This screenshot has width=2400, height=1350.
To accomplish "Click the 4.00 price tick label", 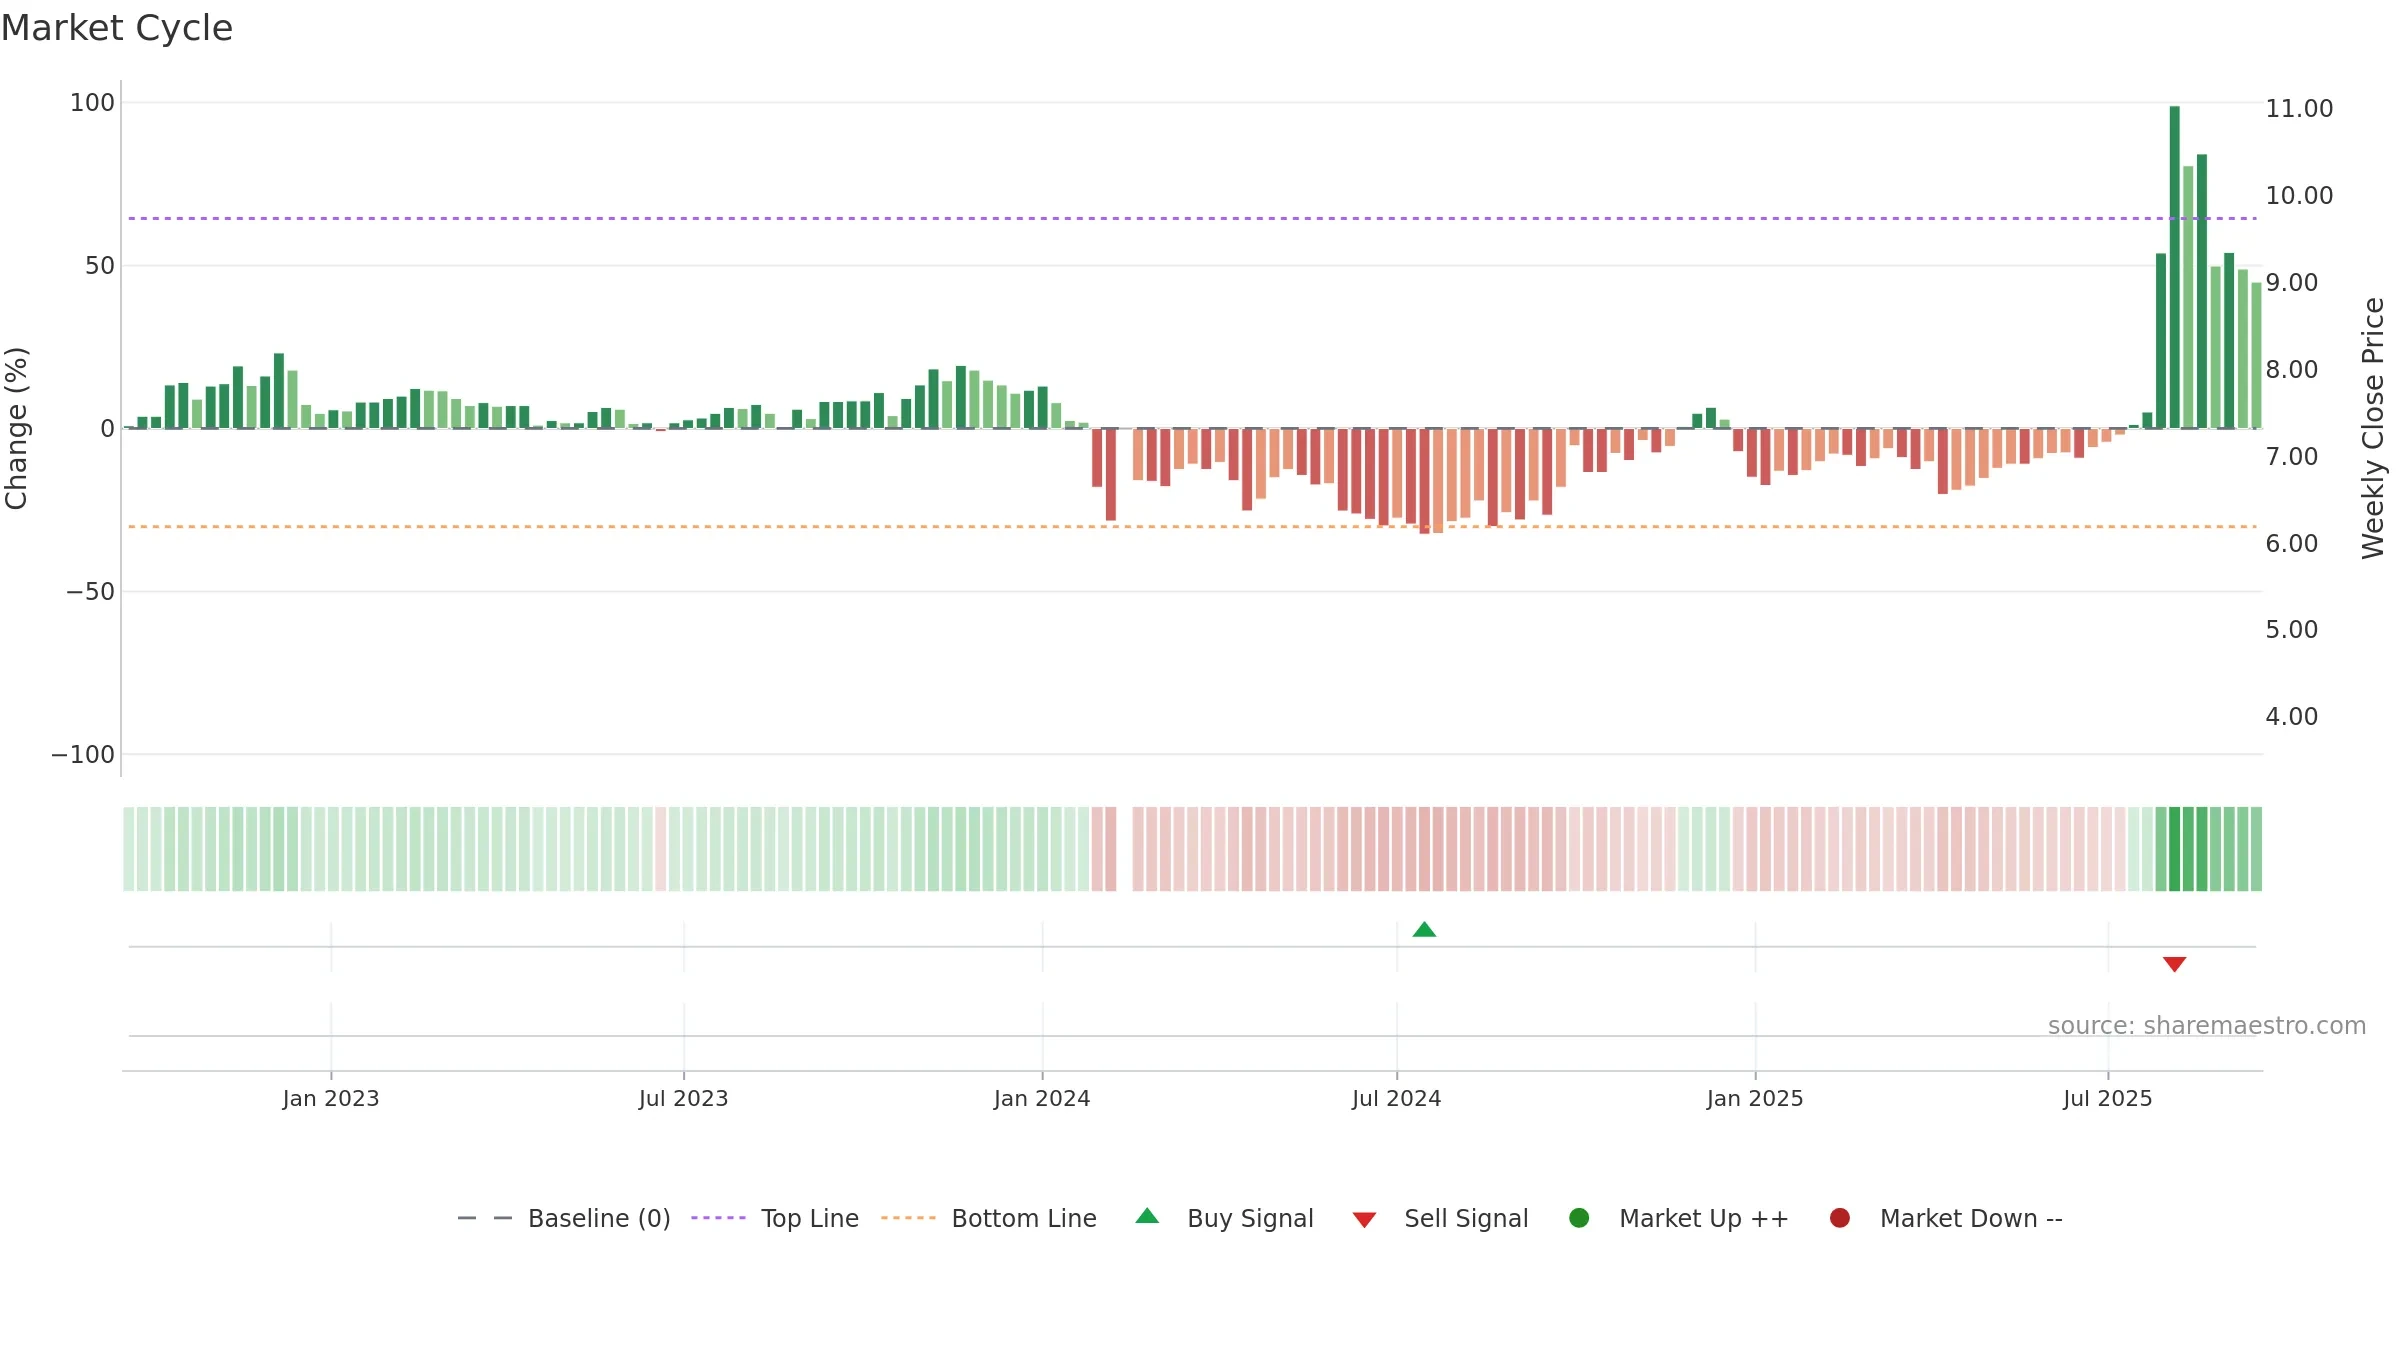I will click(2292, 716).
